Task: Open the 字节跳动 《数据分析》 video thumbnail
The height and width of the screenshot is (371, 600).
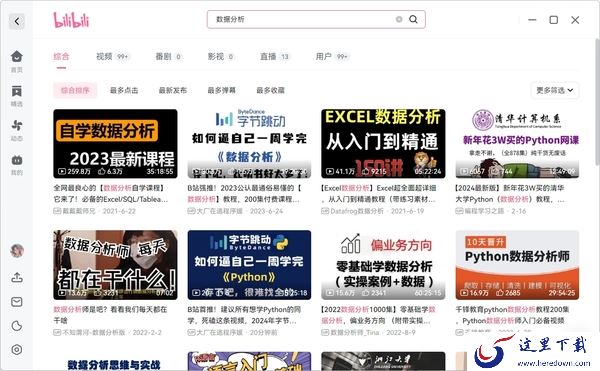Action: 249,143
